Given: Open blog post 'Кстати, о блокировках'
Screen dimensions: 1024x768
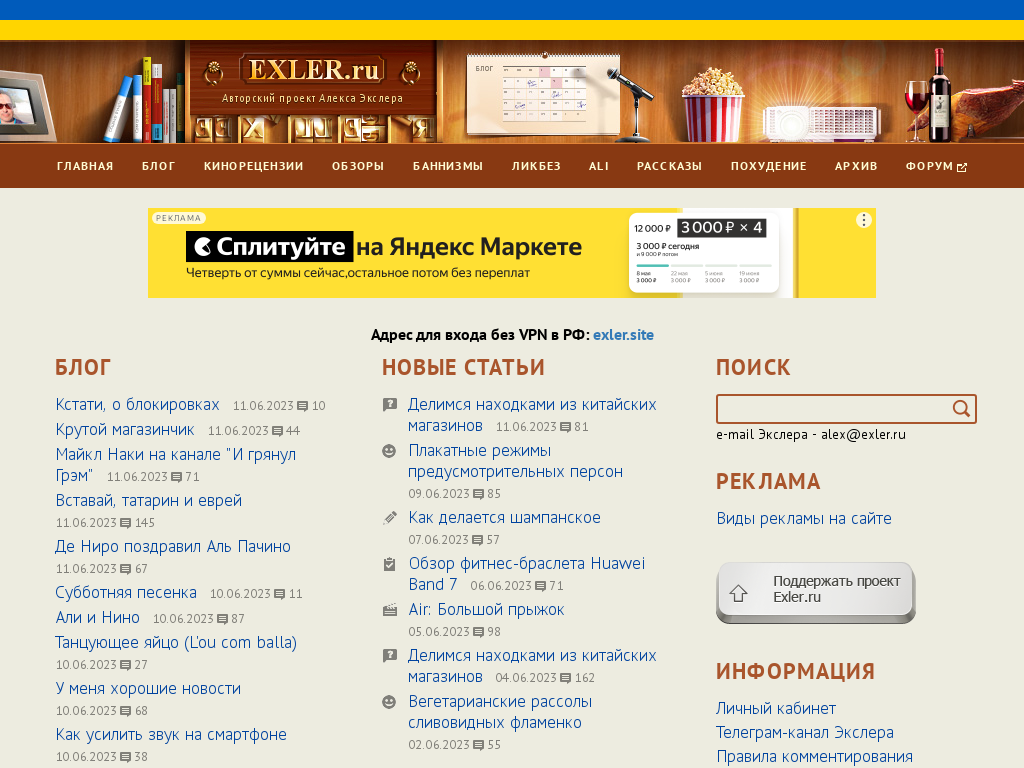Looking at the screenshot, I should 138,405.
